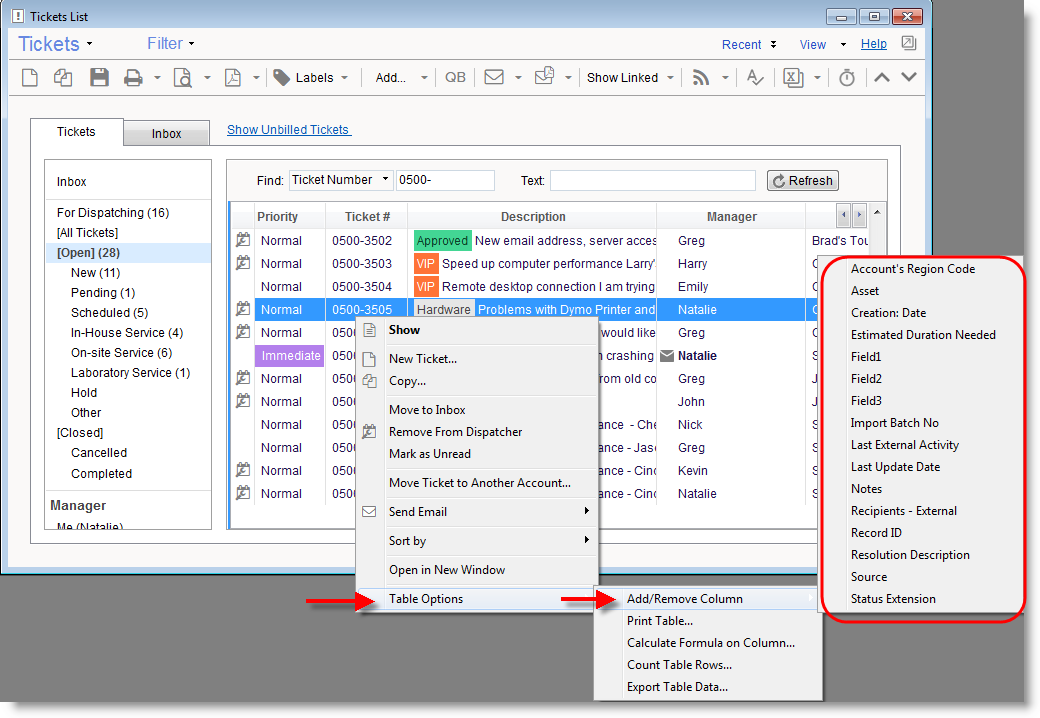Click the Print icon in toolbar

(132, 78)
